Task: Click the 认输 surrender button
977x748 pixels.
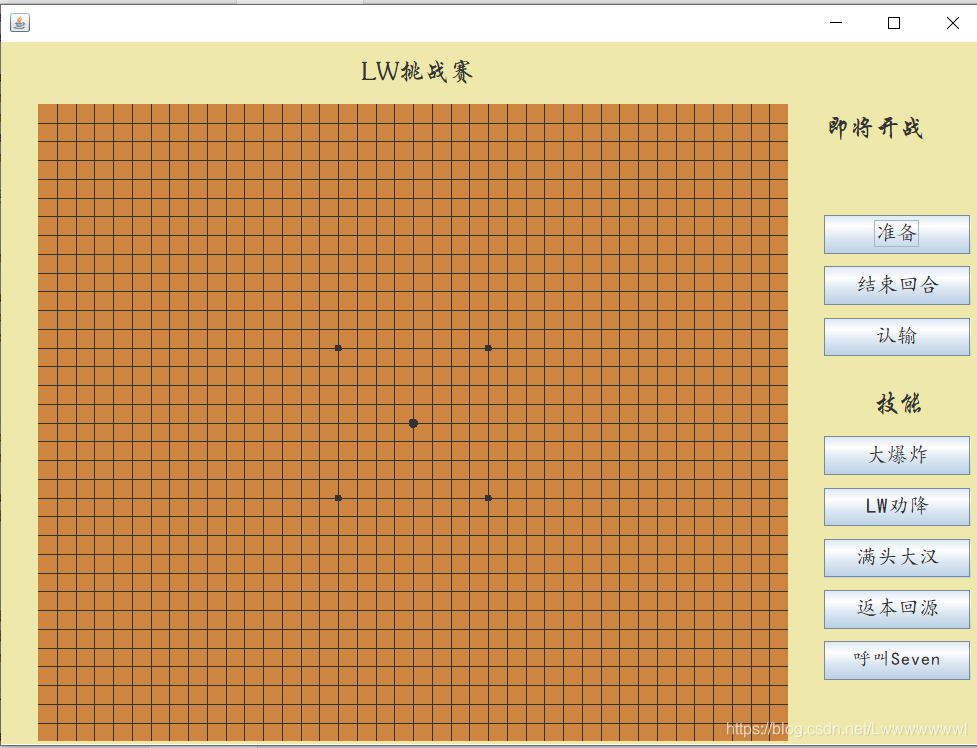Action: click(x=897, y=337)
